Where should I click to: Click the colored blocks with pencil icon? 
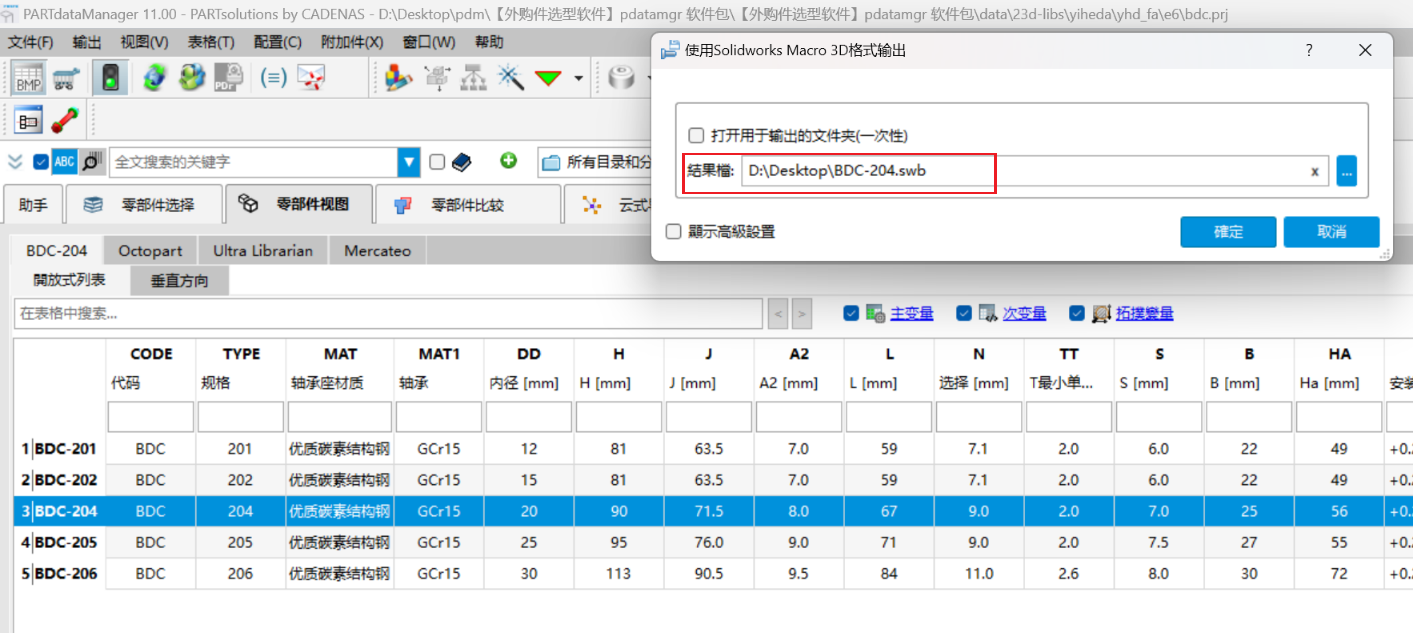(x=398, y=78)
